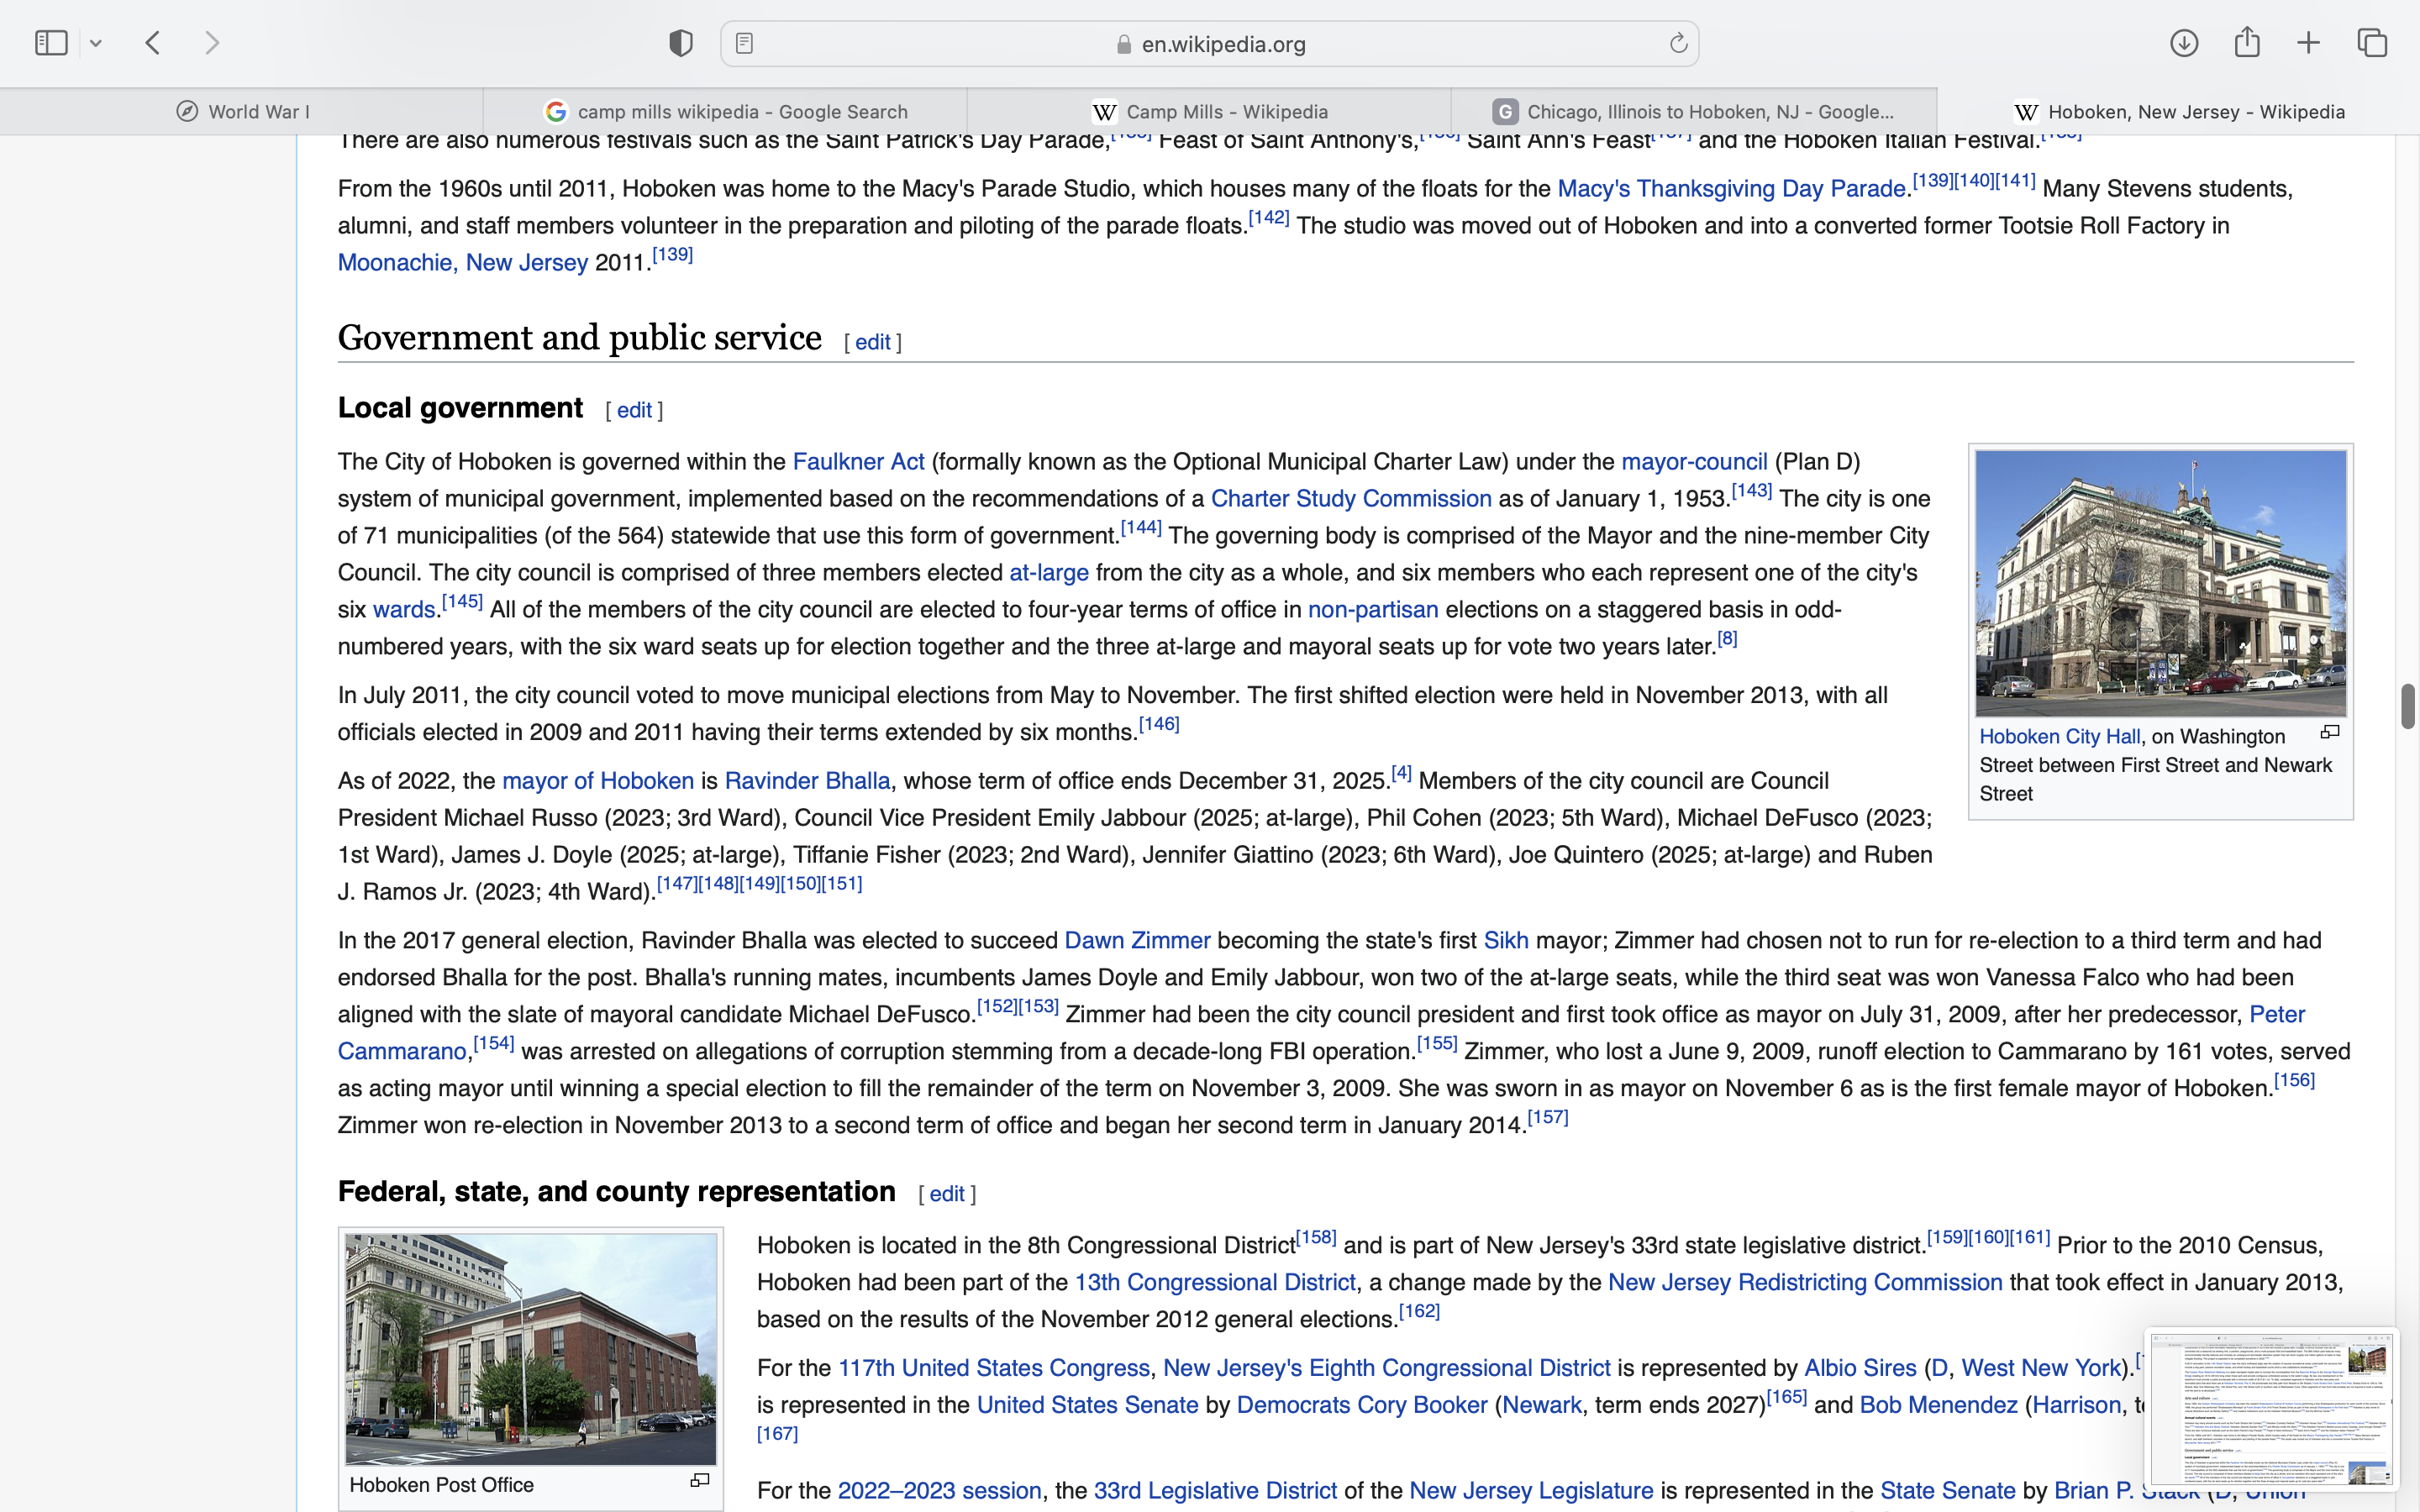Open the Faulkner Act link
The width and height of the screenshot is (2420, 1512).
coord(858,462)
